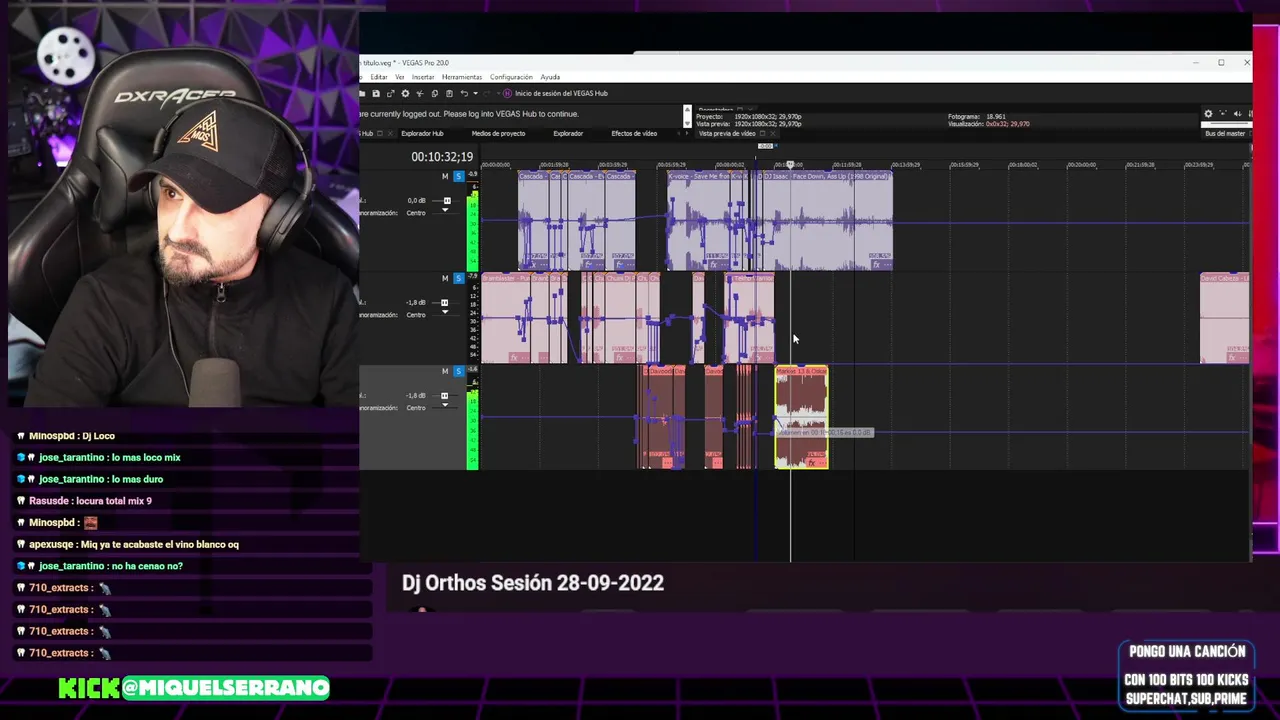Click chat message 'locura total mix 9'

(x=111, y=501)
